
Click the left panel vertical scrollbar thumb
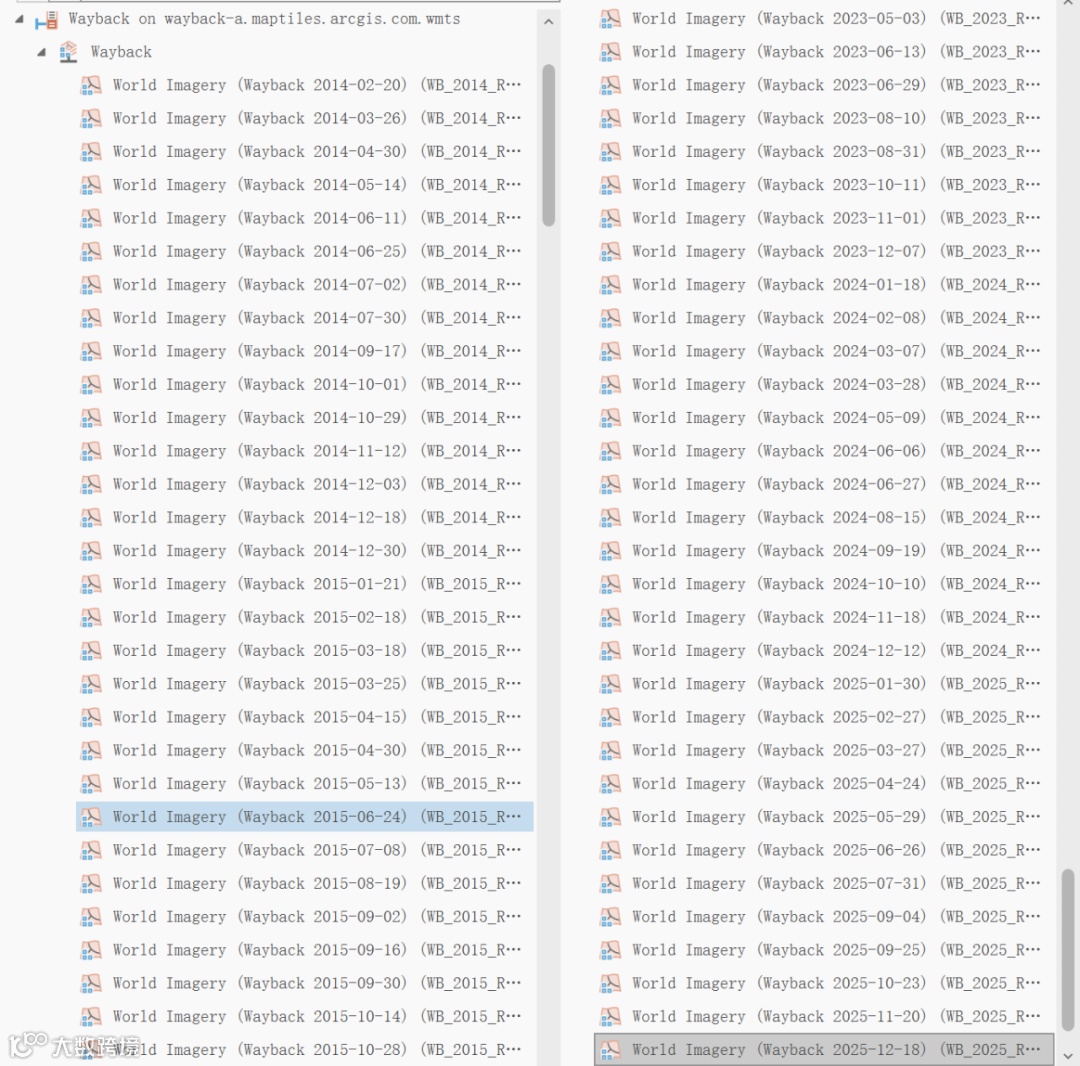(548, 145)
